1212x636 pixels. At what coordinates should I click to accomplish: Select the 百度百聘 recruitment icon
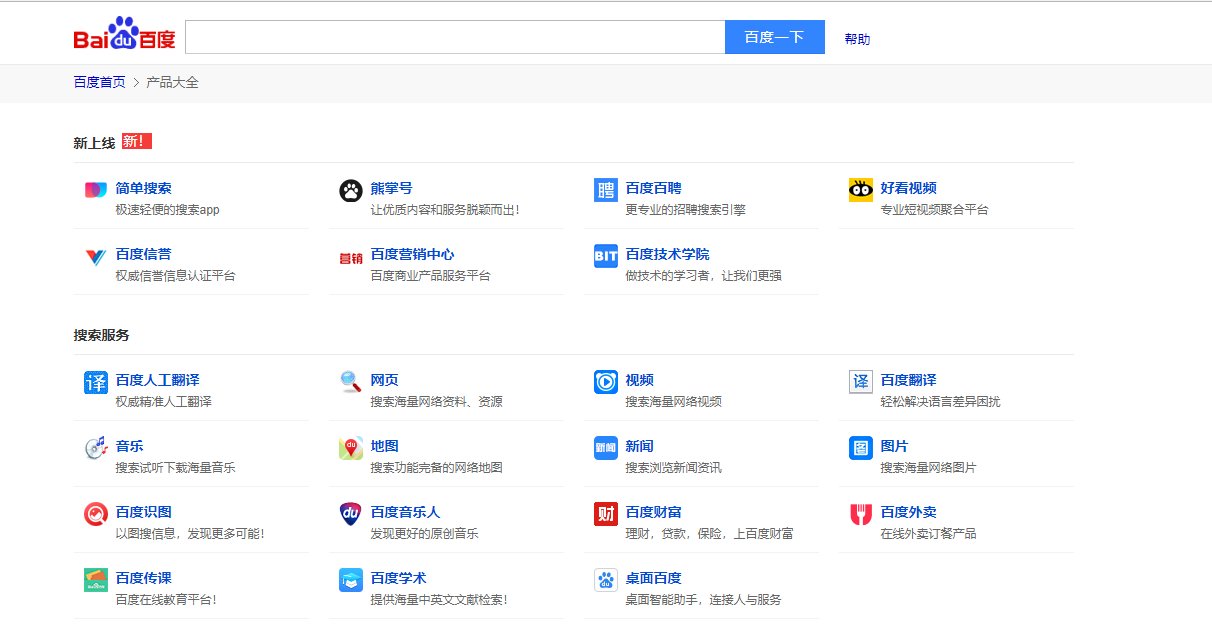[605, 190]
